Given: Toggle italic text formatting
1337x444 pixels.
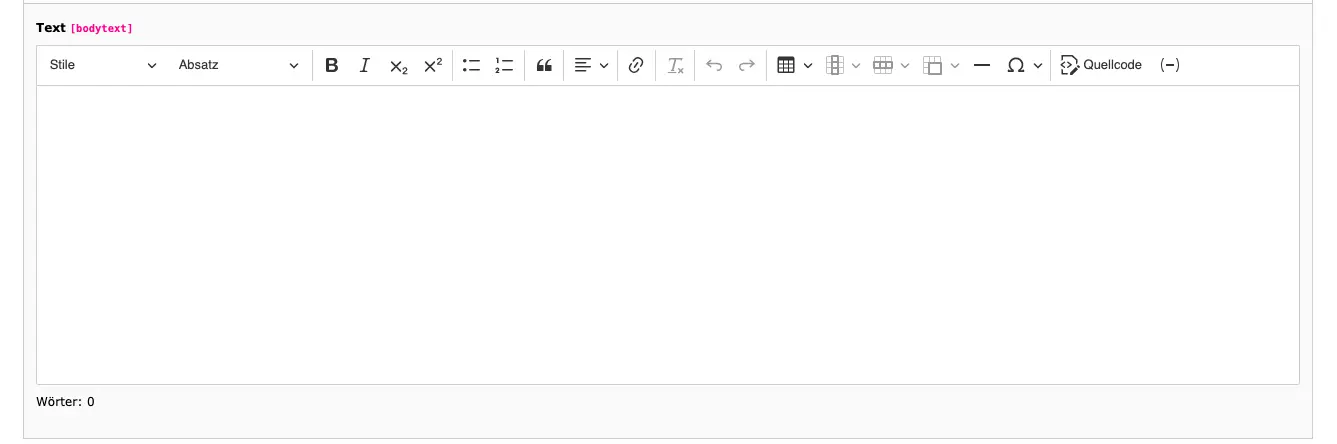Looking at the screenshot, I should (365, 66).
